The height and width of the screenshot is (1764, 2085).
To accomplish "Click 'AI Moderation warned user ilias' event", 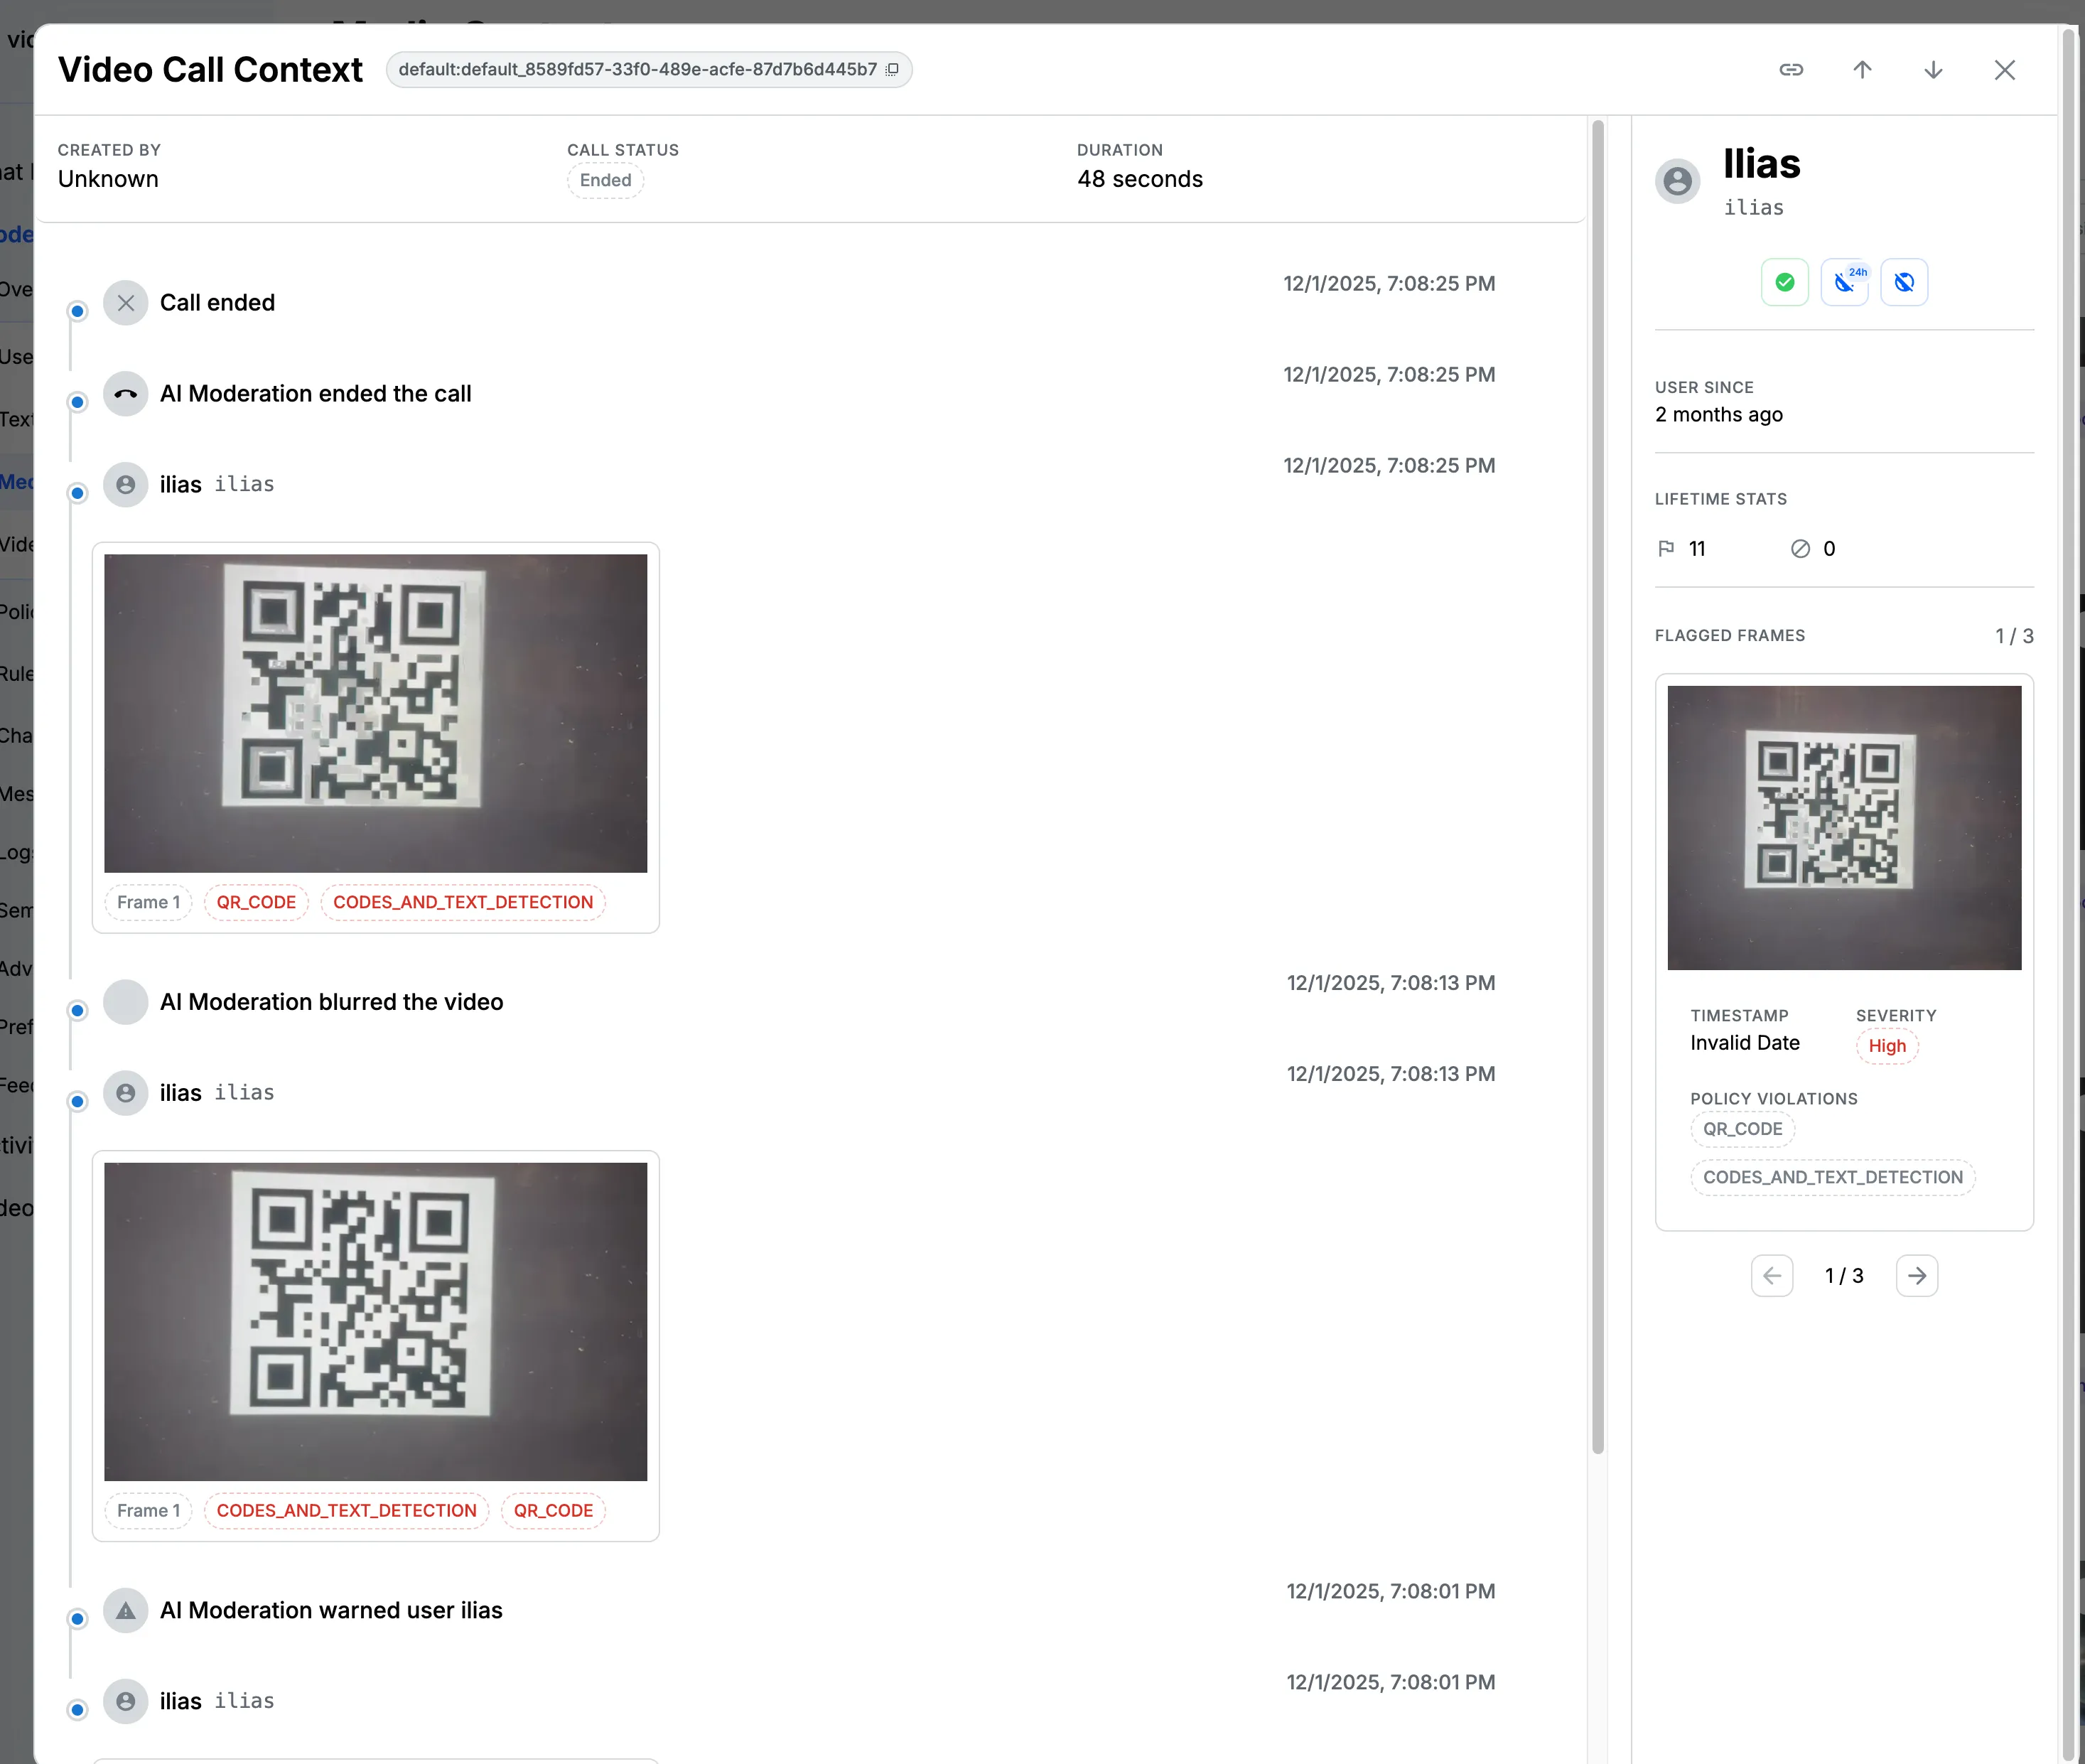I will click(331, 1610).
